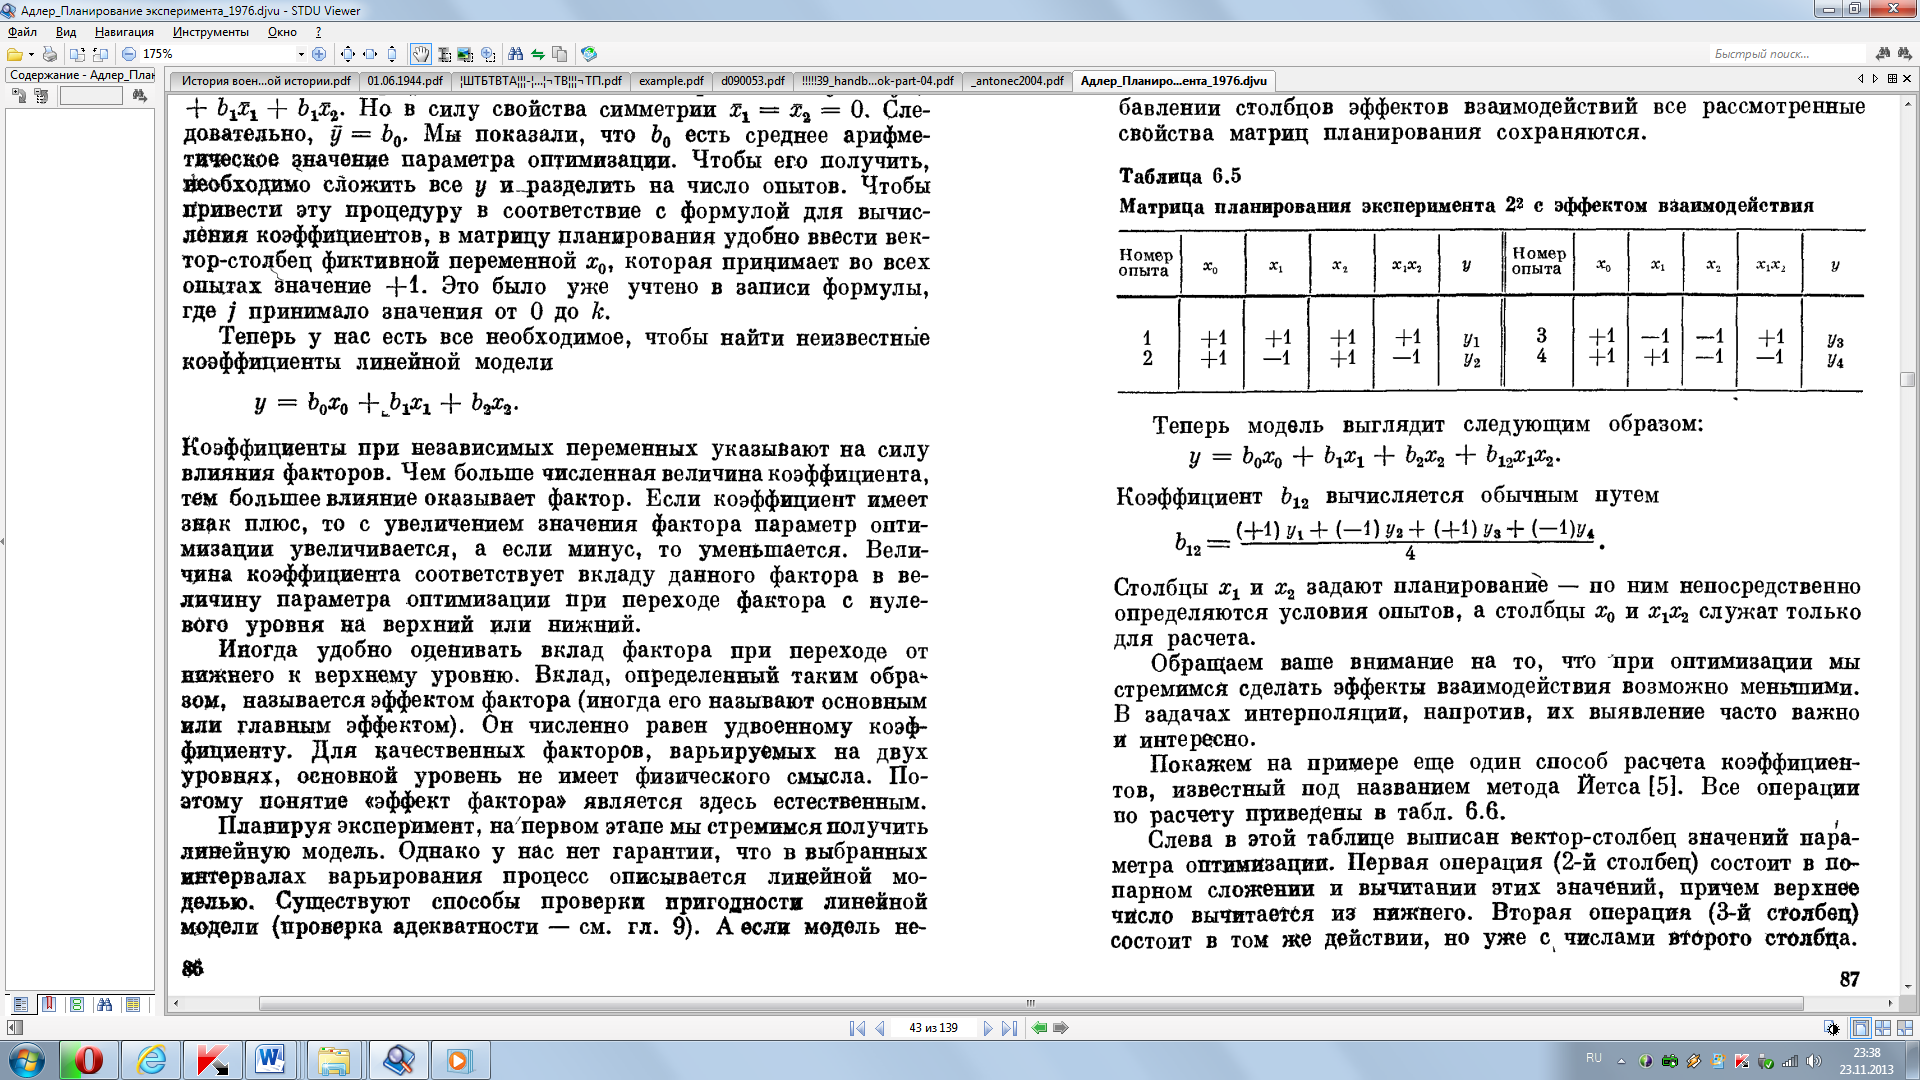This screenshot has height=1080, width=1920.
Task: Go to last page button
Action: click(x=1009, y=1028)
